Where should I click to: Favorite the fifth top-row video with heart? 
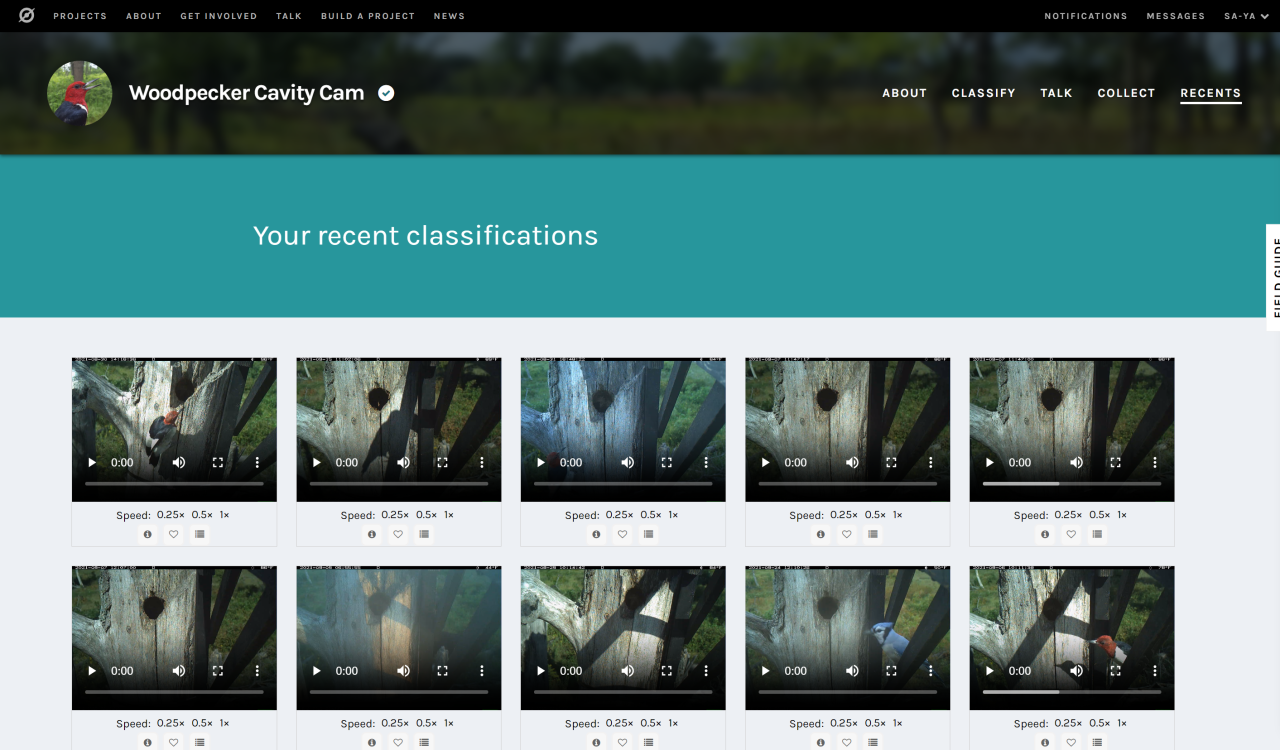point(1071,535)
